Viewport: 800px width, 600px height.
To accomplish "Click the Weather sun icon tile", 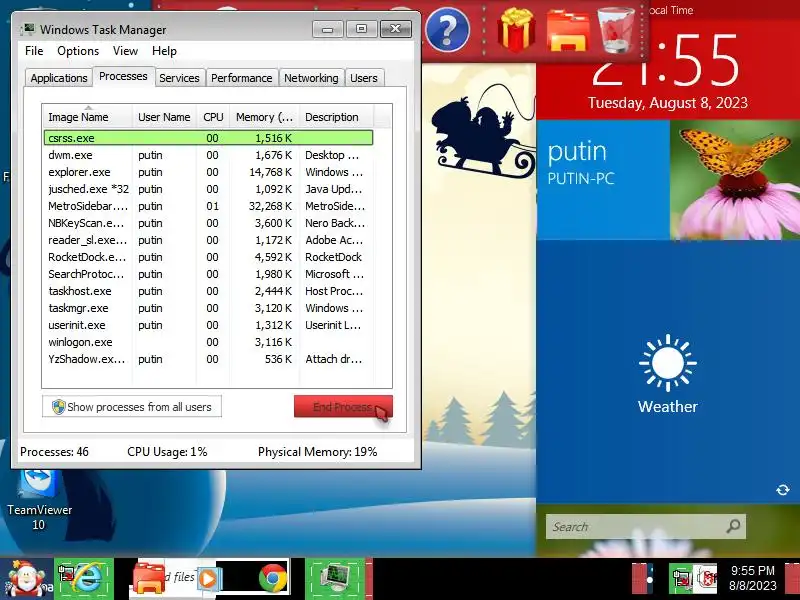I will pyautogui.click(x=667, y=363).
